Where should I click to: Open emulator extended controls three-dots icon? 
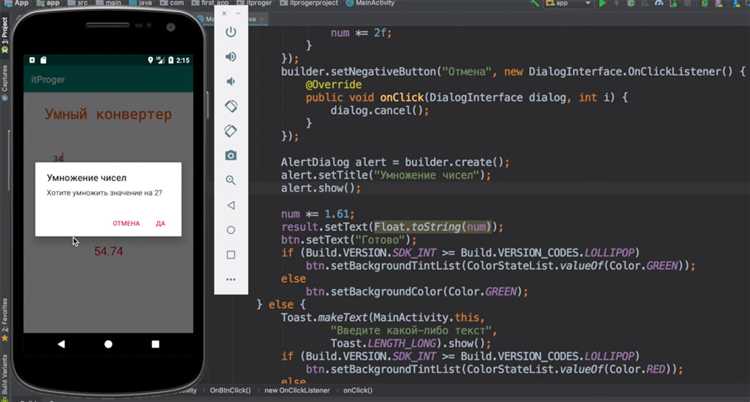click(x=231, y=279)
